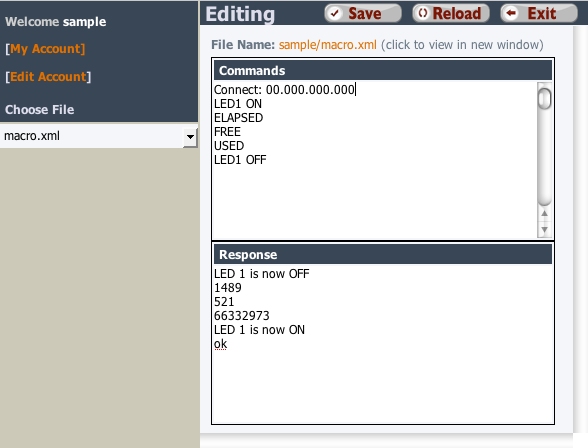This screenshot has height=448, width=588.
Task: Click the Commands scrollbar thumb
Action: [544, 99]
